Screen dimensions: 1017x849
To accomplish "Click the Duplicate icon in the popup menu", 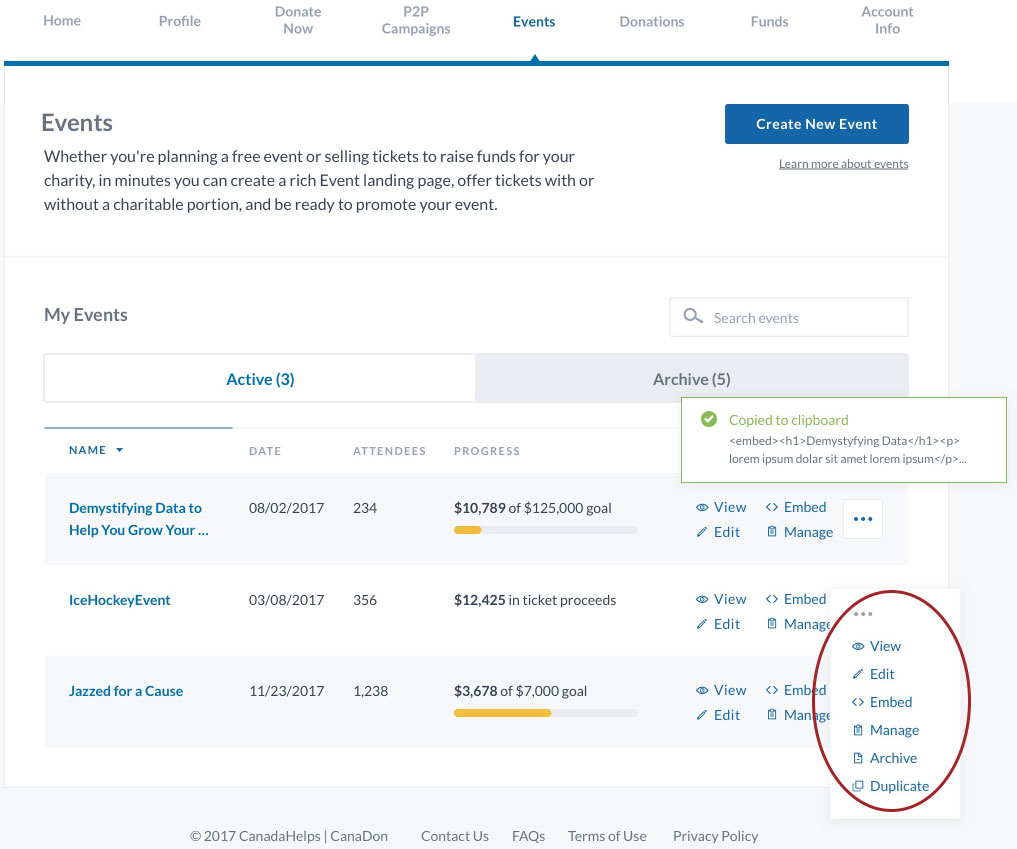I will (x=857, y=786).
